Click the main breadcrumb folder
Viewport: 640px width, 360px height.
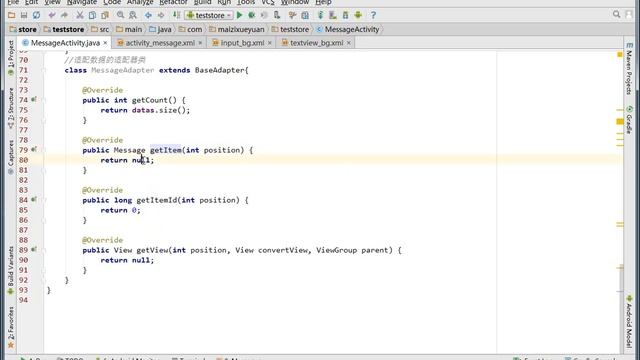click(x=129, y=29)
